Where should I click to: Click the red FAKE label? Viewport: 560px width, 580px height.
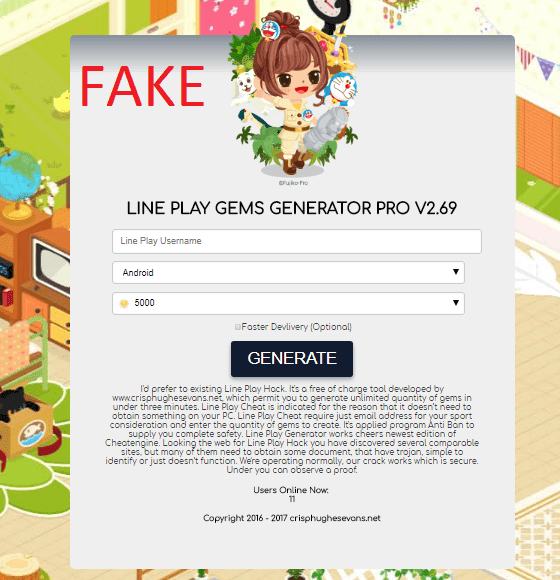[x=142, y=86]
